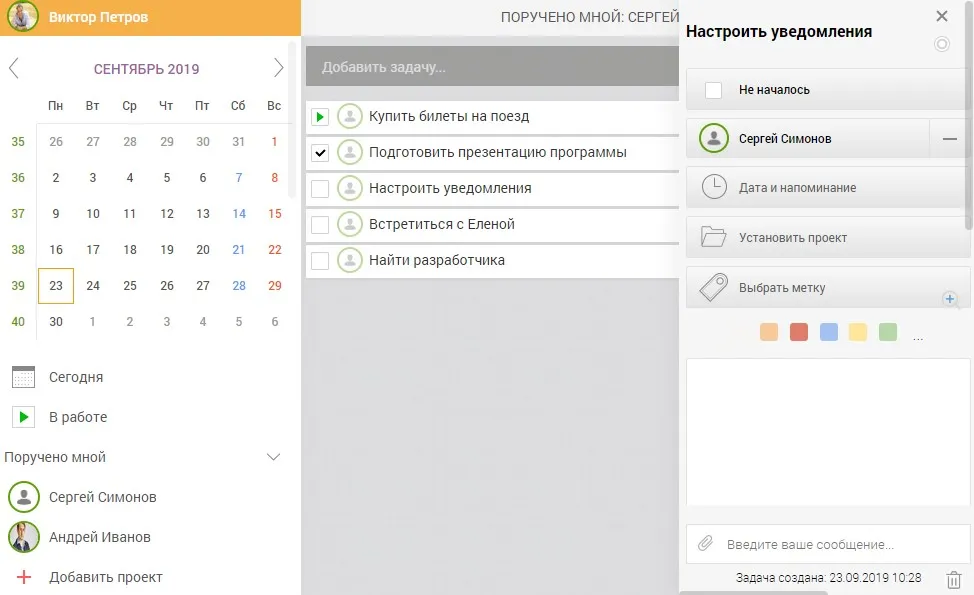
Task: Go to the next month with the right arrow
Action: pos(279,68)
